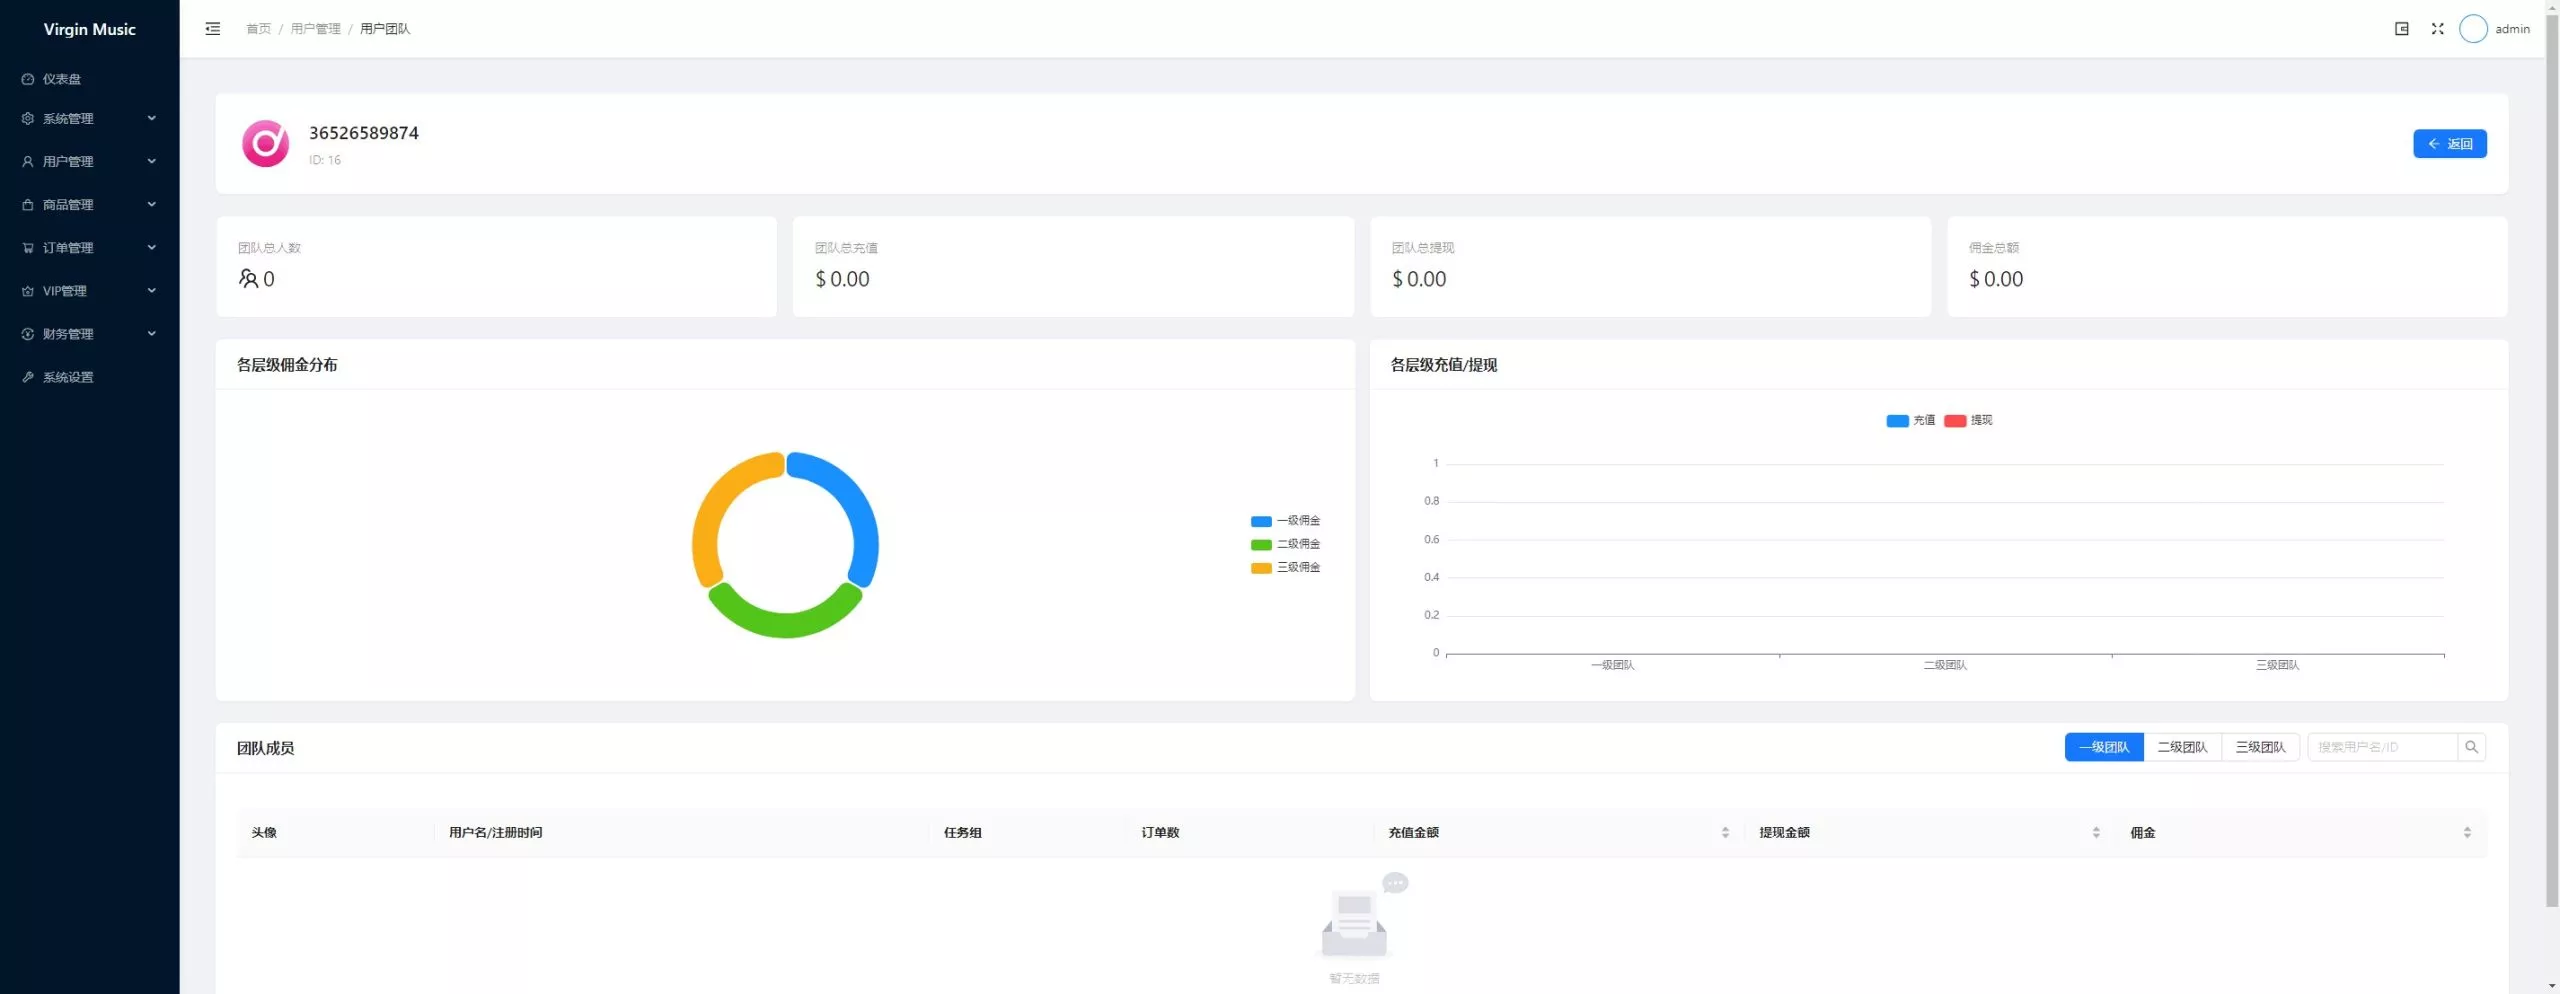2560x994 pixels.
Task: Click the layout panel icon in top bar
Action: point(2401,29)
